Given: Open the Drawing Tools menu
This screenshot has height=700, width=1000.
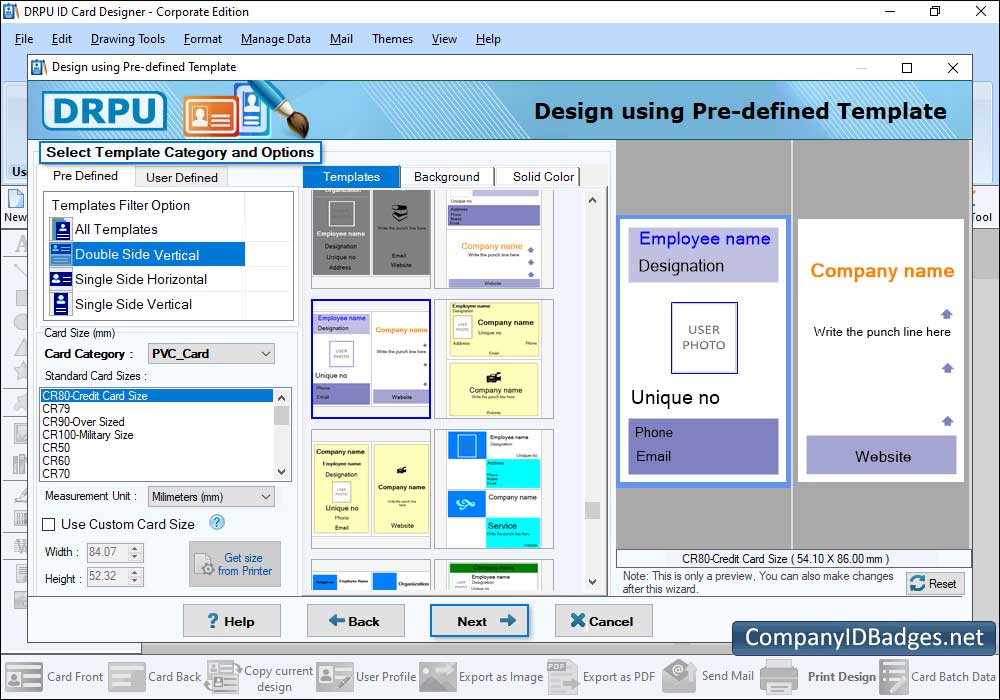Looking at the screenshot, I should point(128,39).
